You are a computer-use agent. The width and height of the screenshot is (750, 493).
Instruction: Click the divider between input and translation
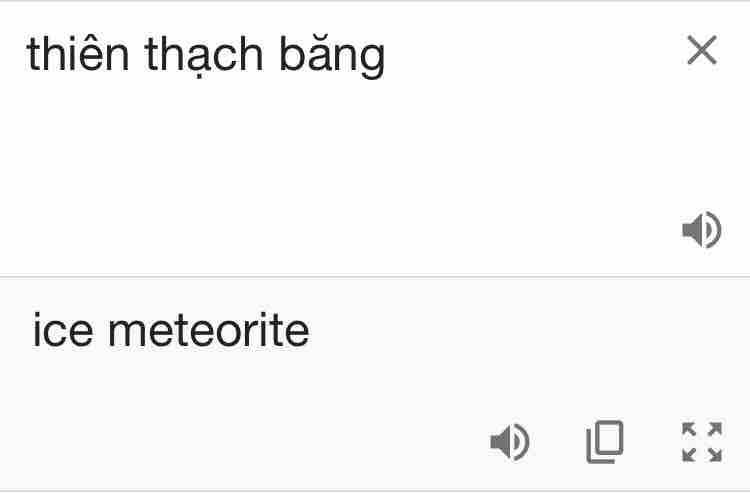375,277
